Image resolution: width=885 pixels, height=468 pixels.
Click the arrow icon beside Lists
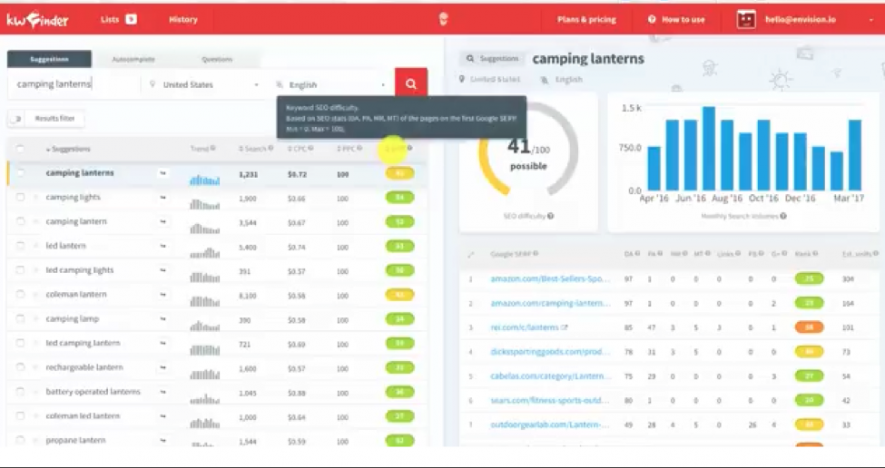pyautogui.click(x=131, y=20)
